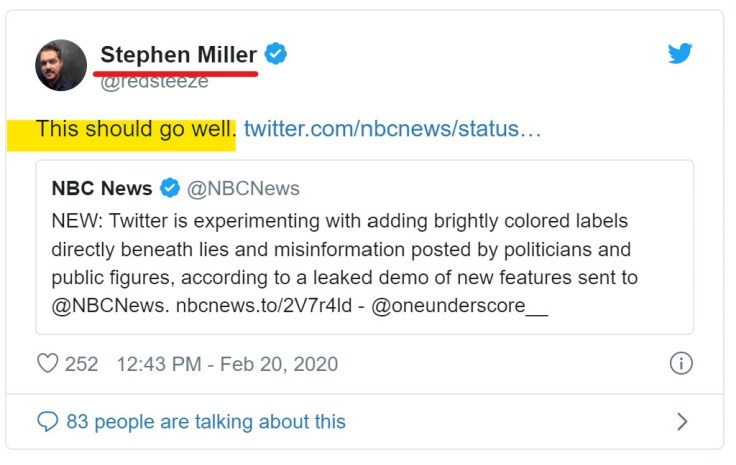Click NBC News verified checkmark badge
This screenshot has height=465, width=736.
tap(171, 188)
